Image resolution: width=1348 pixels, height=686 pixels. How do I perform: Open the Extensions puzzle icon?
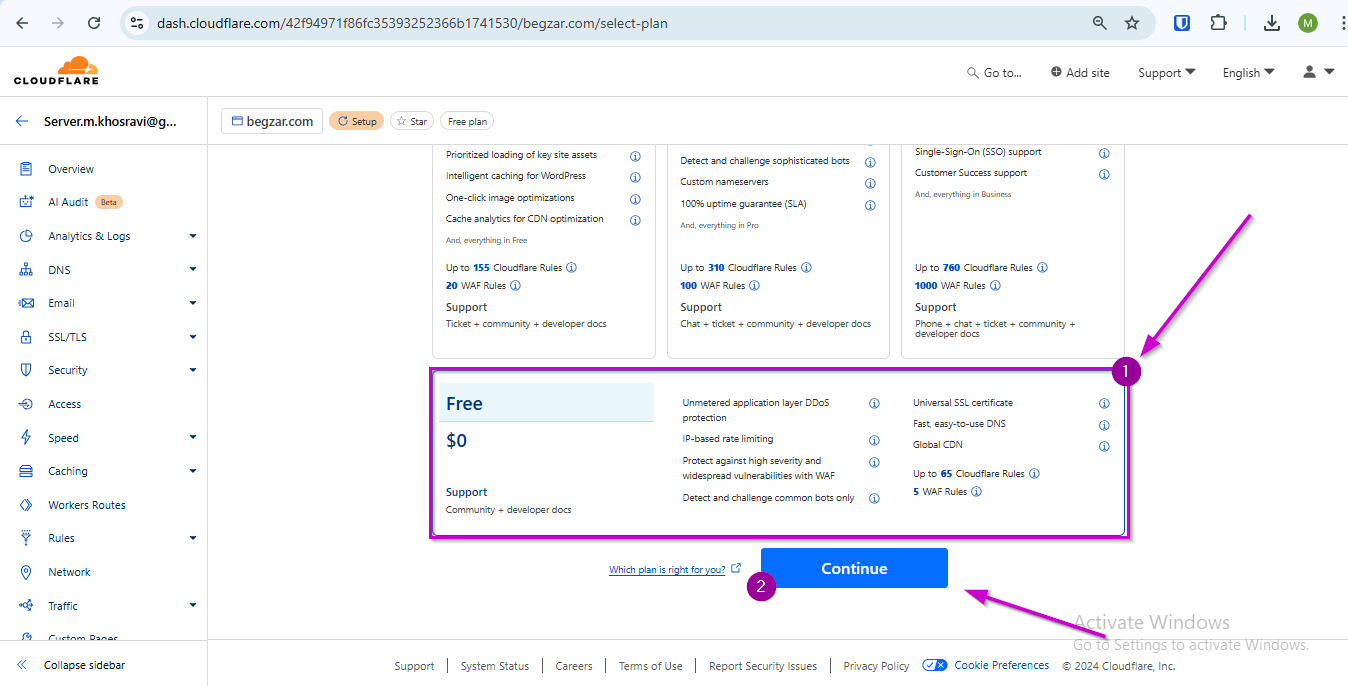click(1218, 23)
